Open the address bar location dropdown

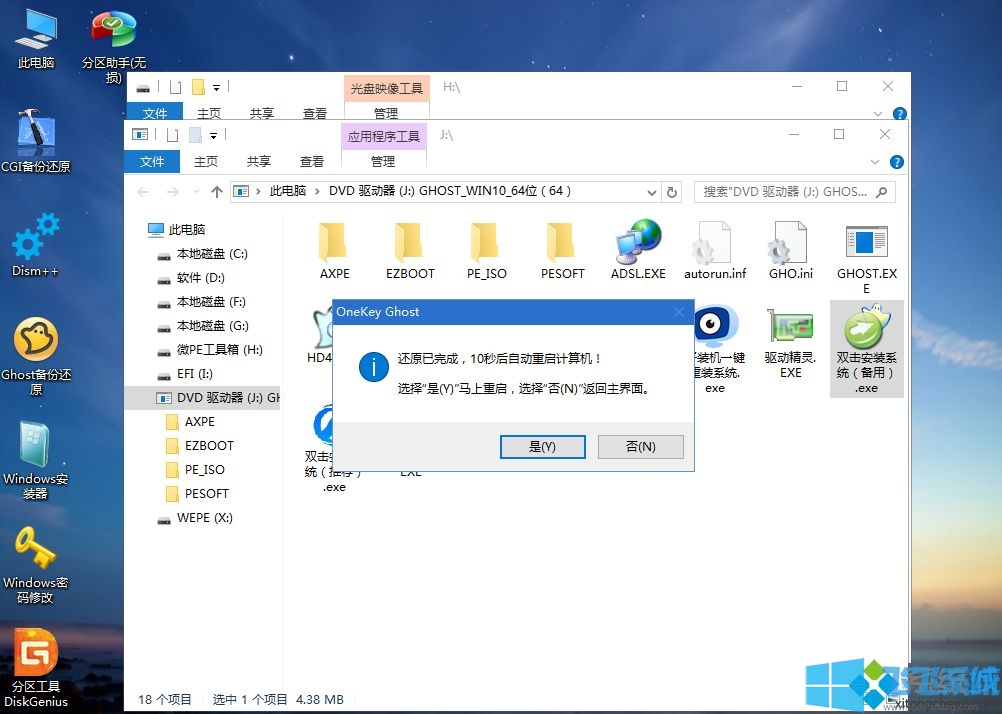click(x=652, y=191)
